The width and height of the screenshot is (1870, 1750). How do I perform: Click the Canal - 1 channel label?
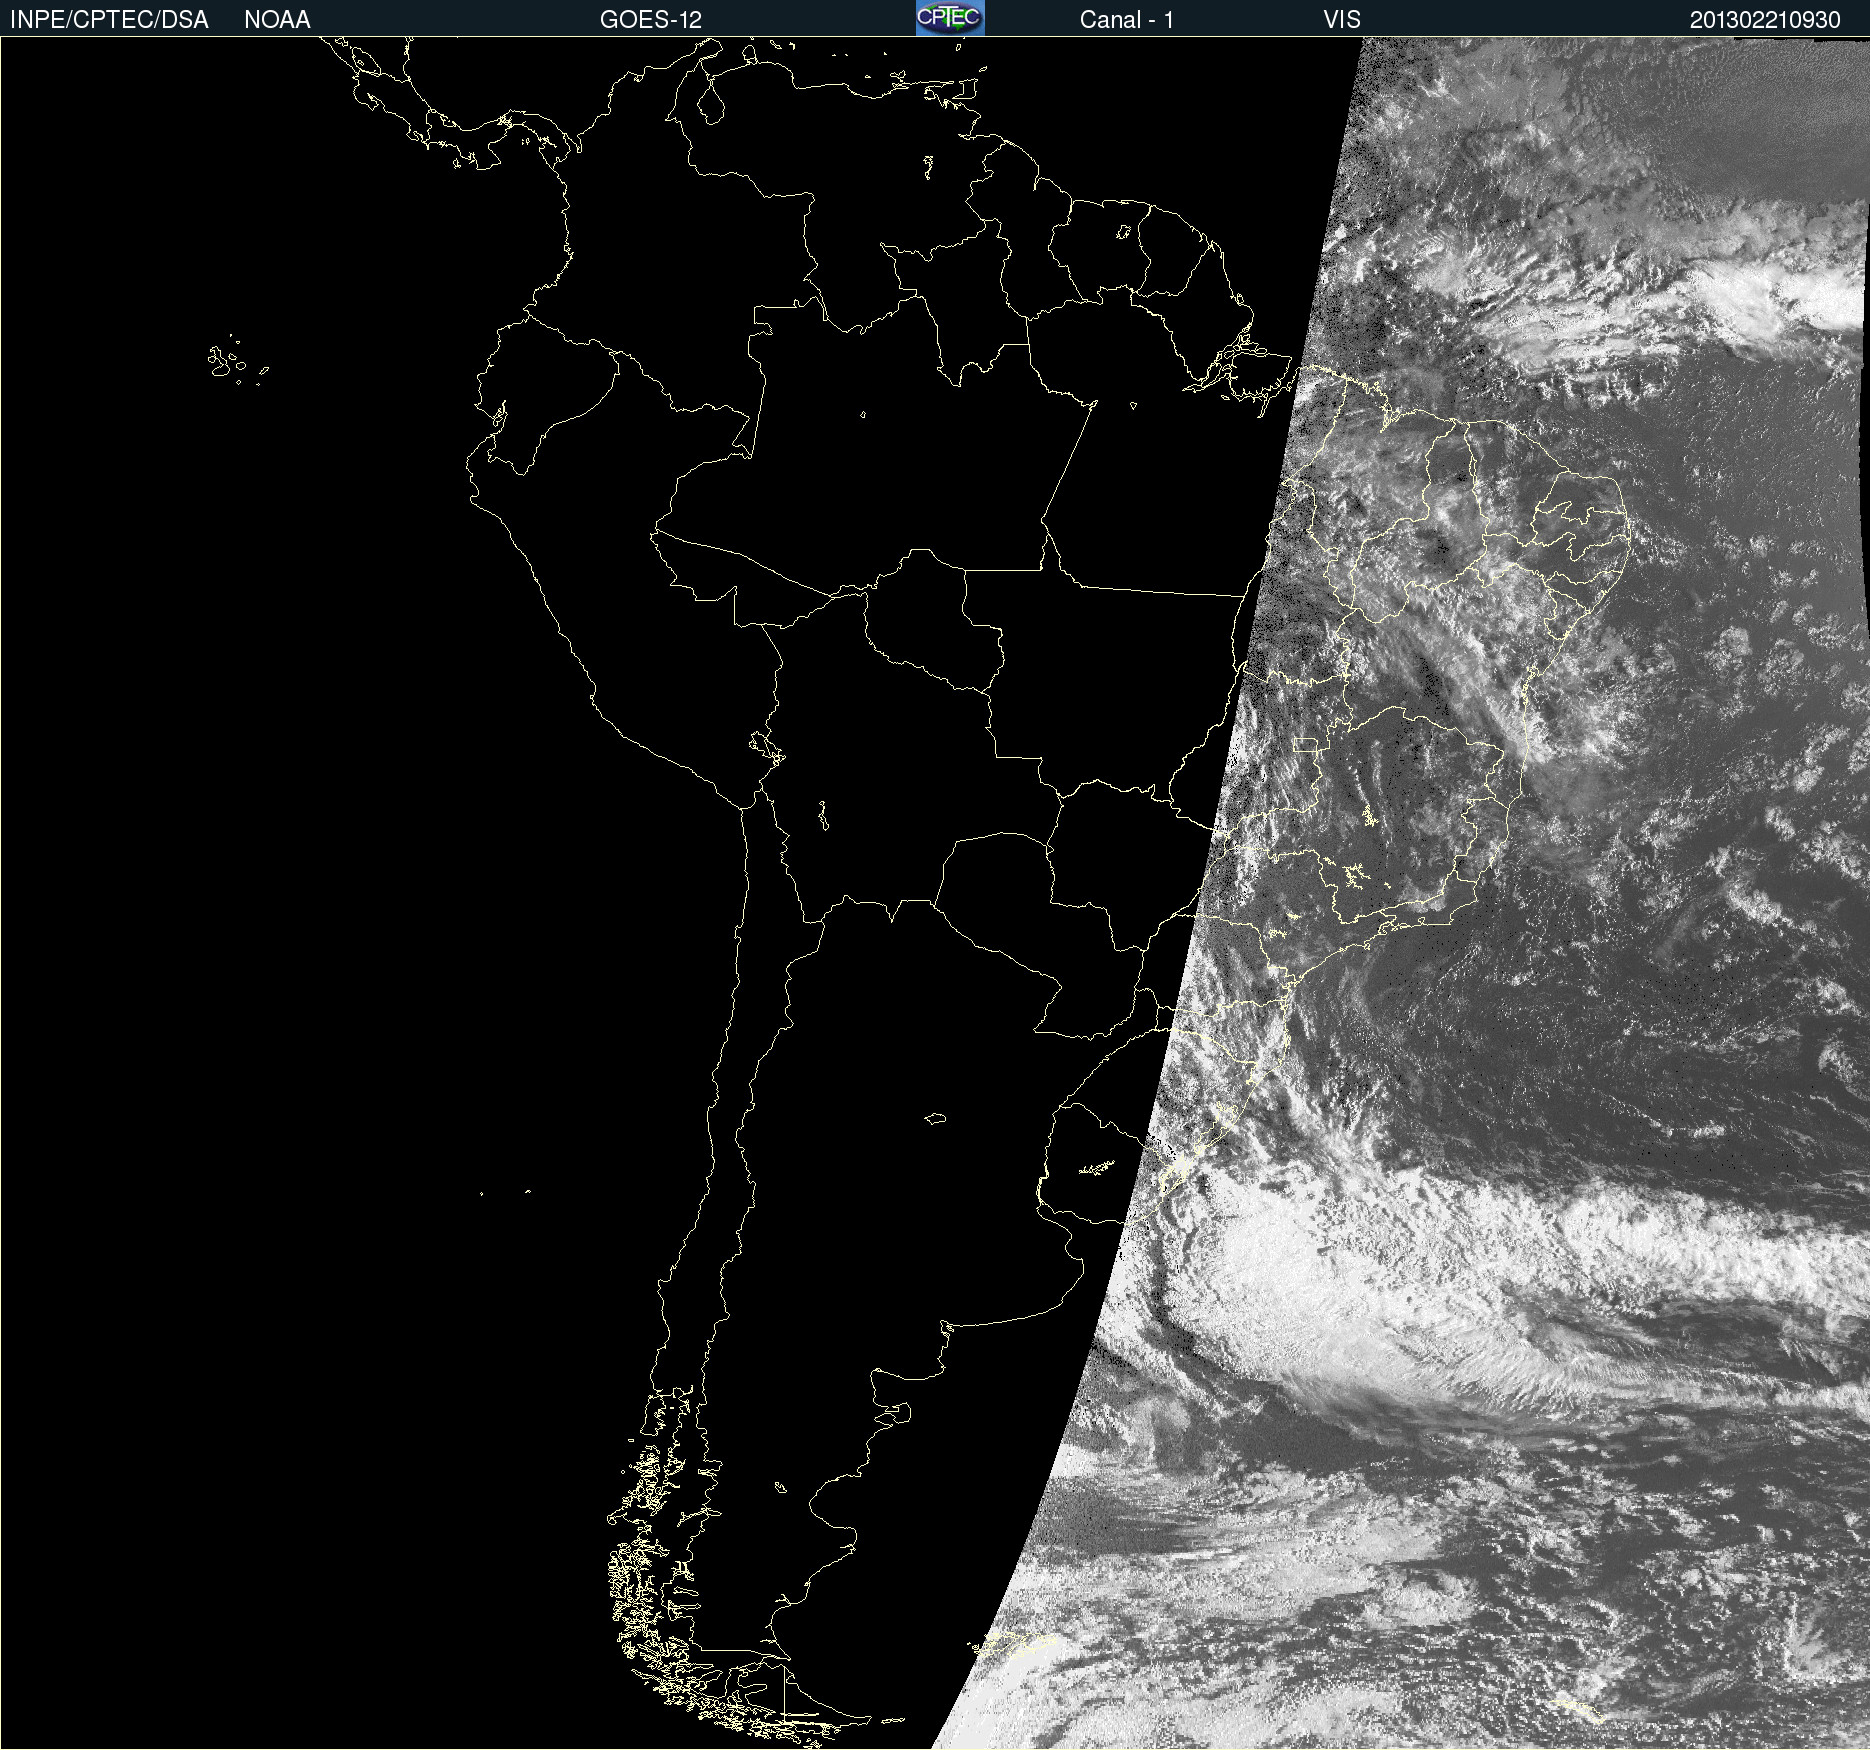(x=1127, y=20)
